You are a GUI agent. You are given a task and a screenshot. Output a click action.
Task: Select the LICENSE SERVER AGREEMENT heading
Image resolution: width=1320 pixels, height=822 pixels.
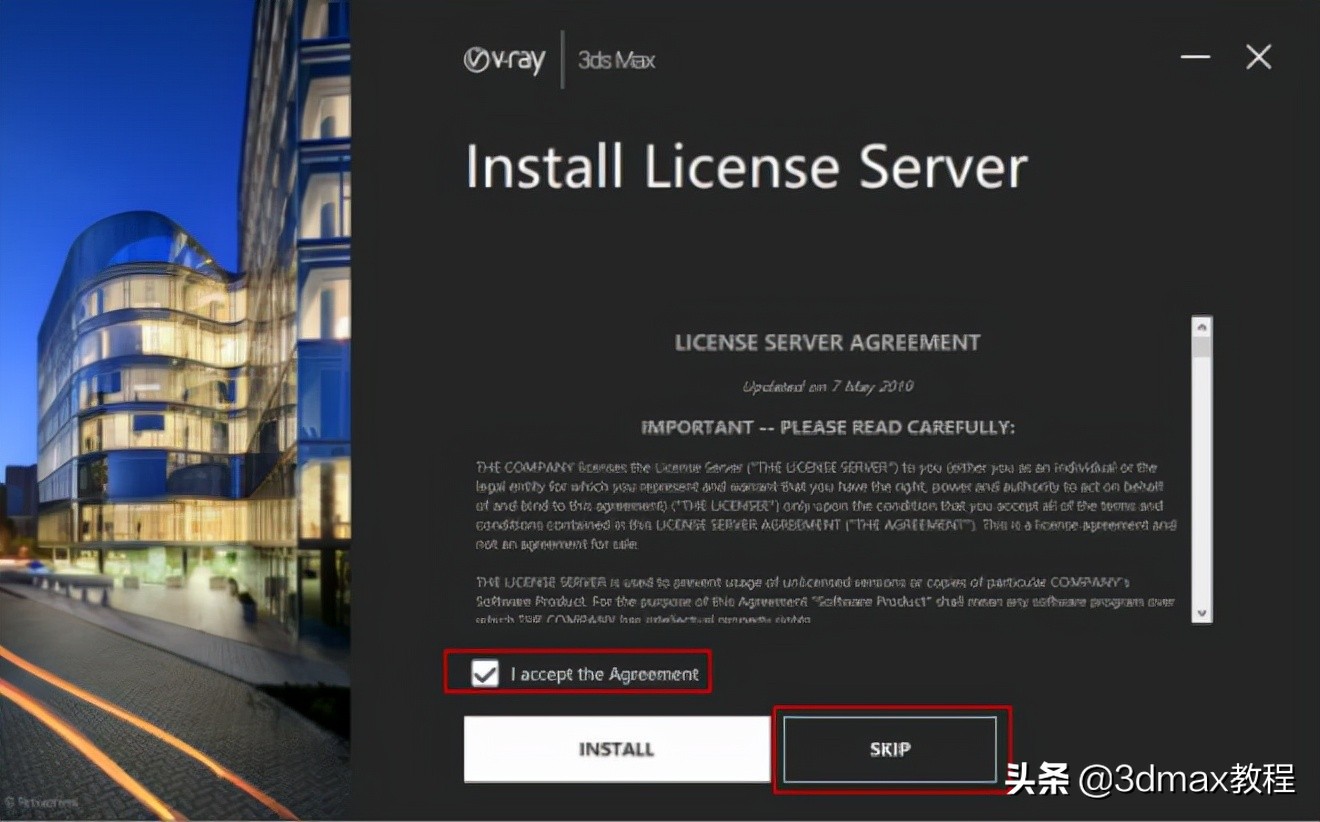tap(827, 342)
